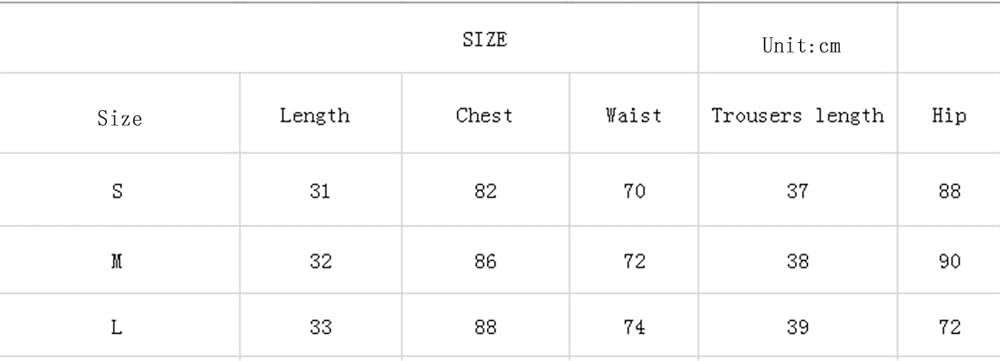Select the Hip column header
Screen dimensions: 1000x361
coord(949,115)
